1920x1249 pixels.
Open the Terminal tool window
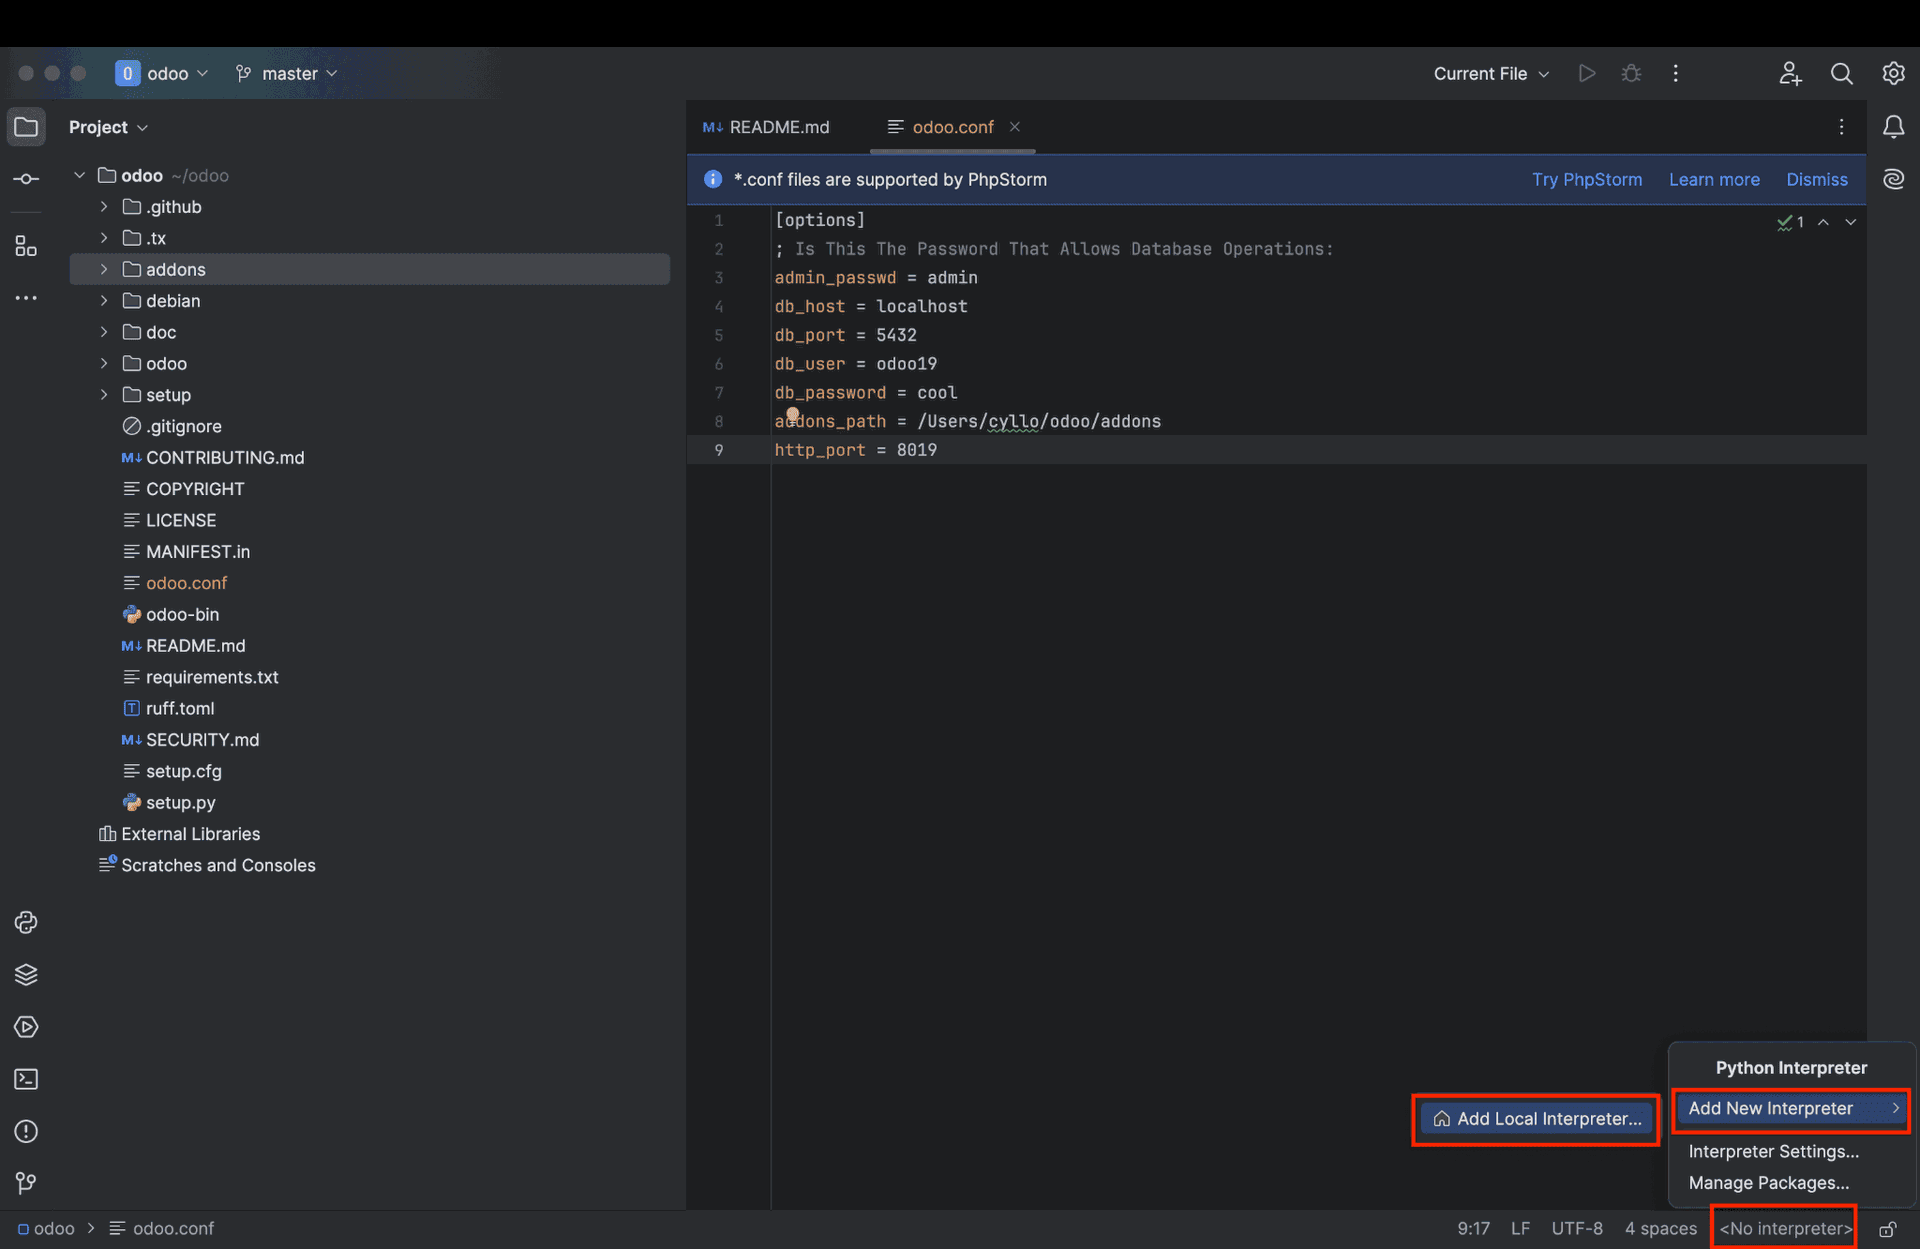pyautogui.click(x=26, y=1079)
